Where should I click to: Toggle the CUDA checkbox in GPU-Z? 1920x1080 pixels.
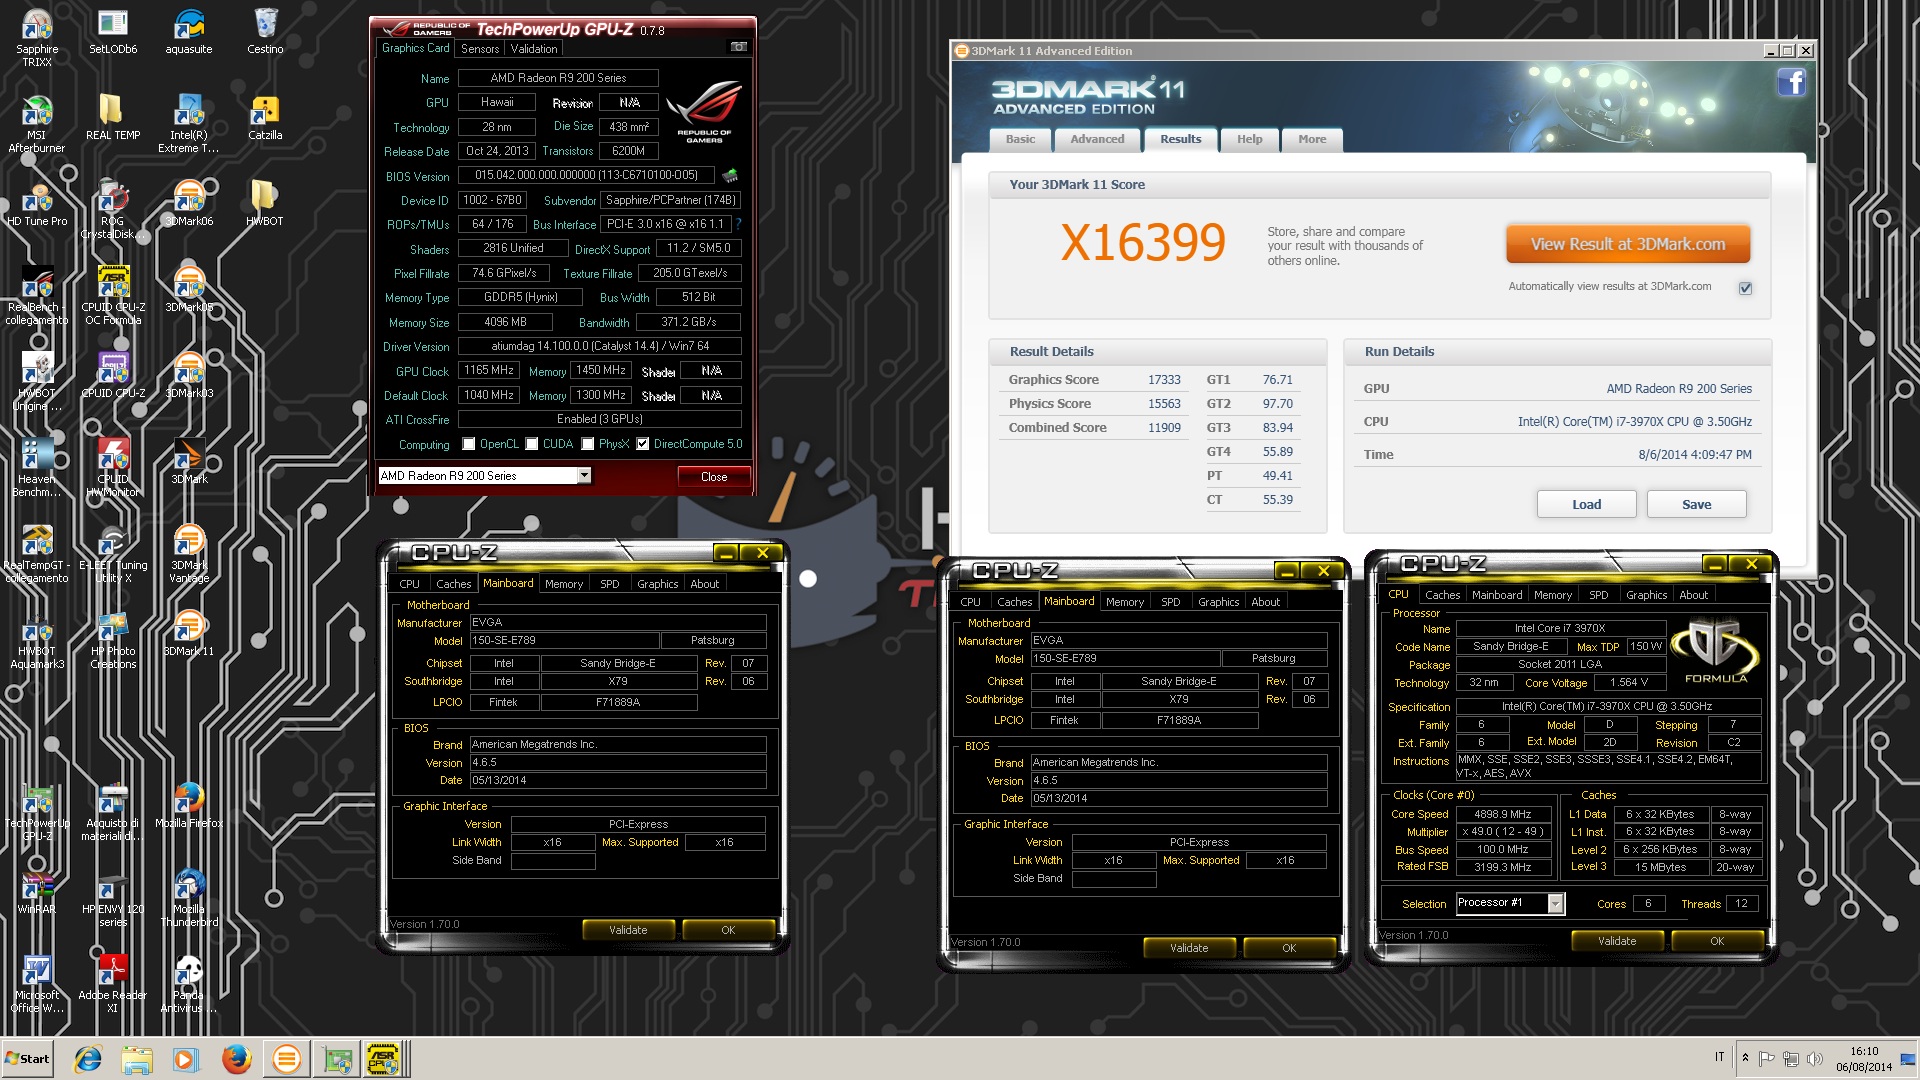[x=532, y=444]
